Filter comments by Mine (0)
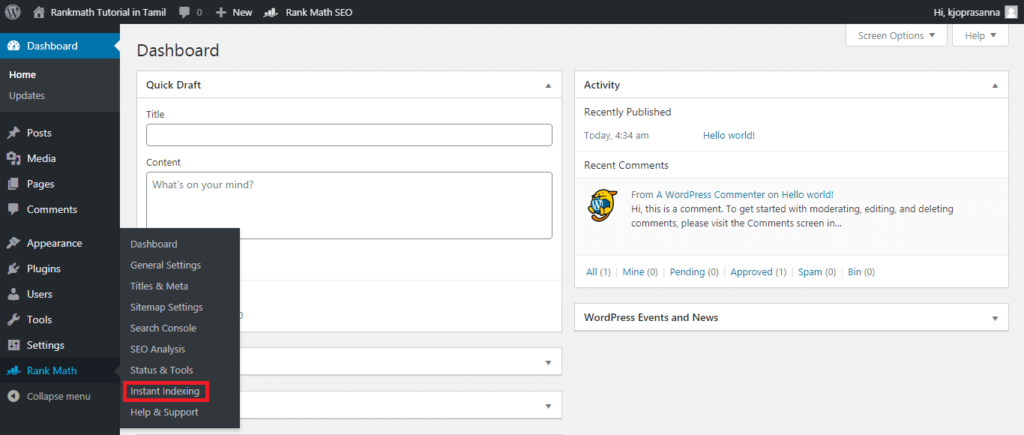 [641, 272]
